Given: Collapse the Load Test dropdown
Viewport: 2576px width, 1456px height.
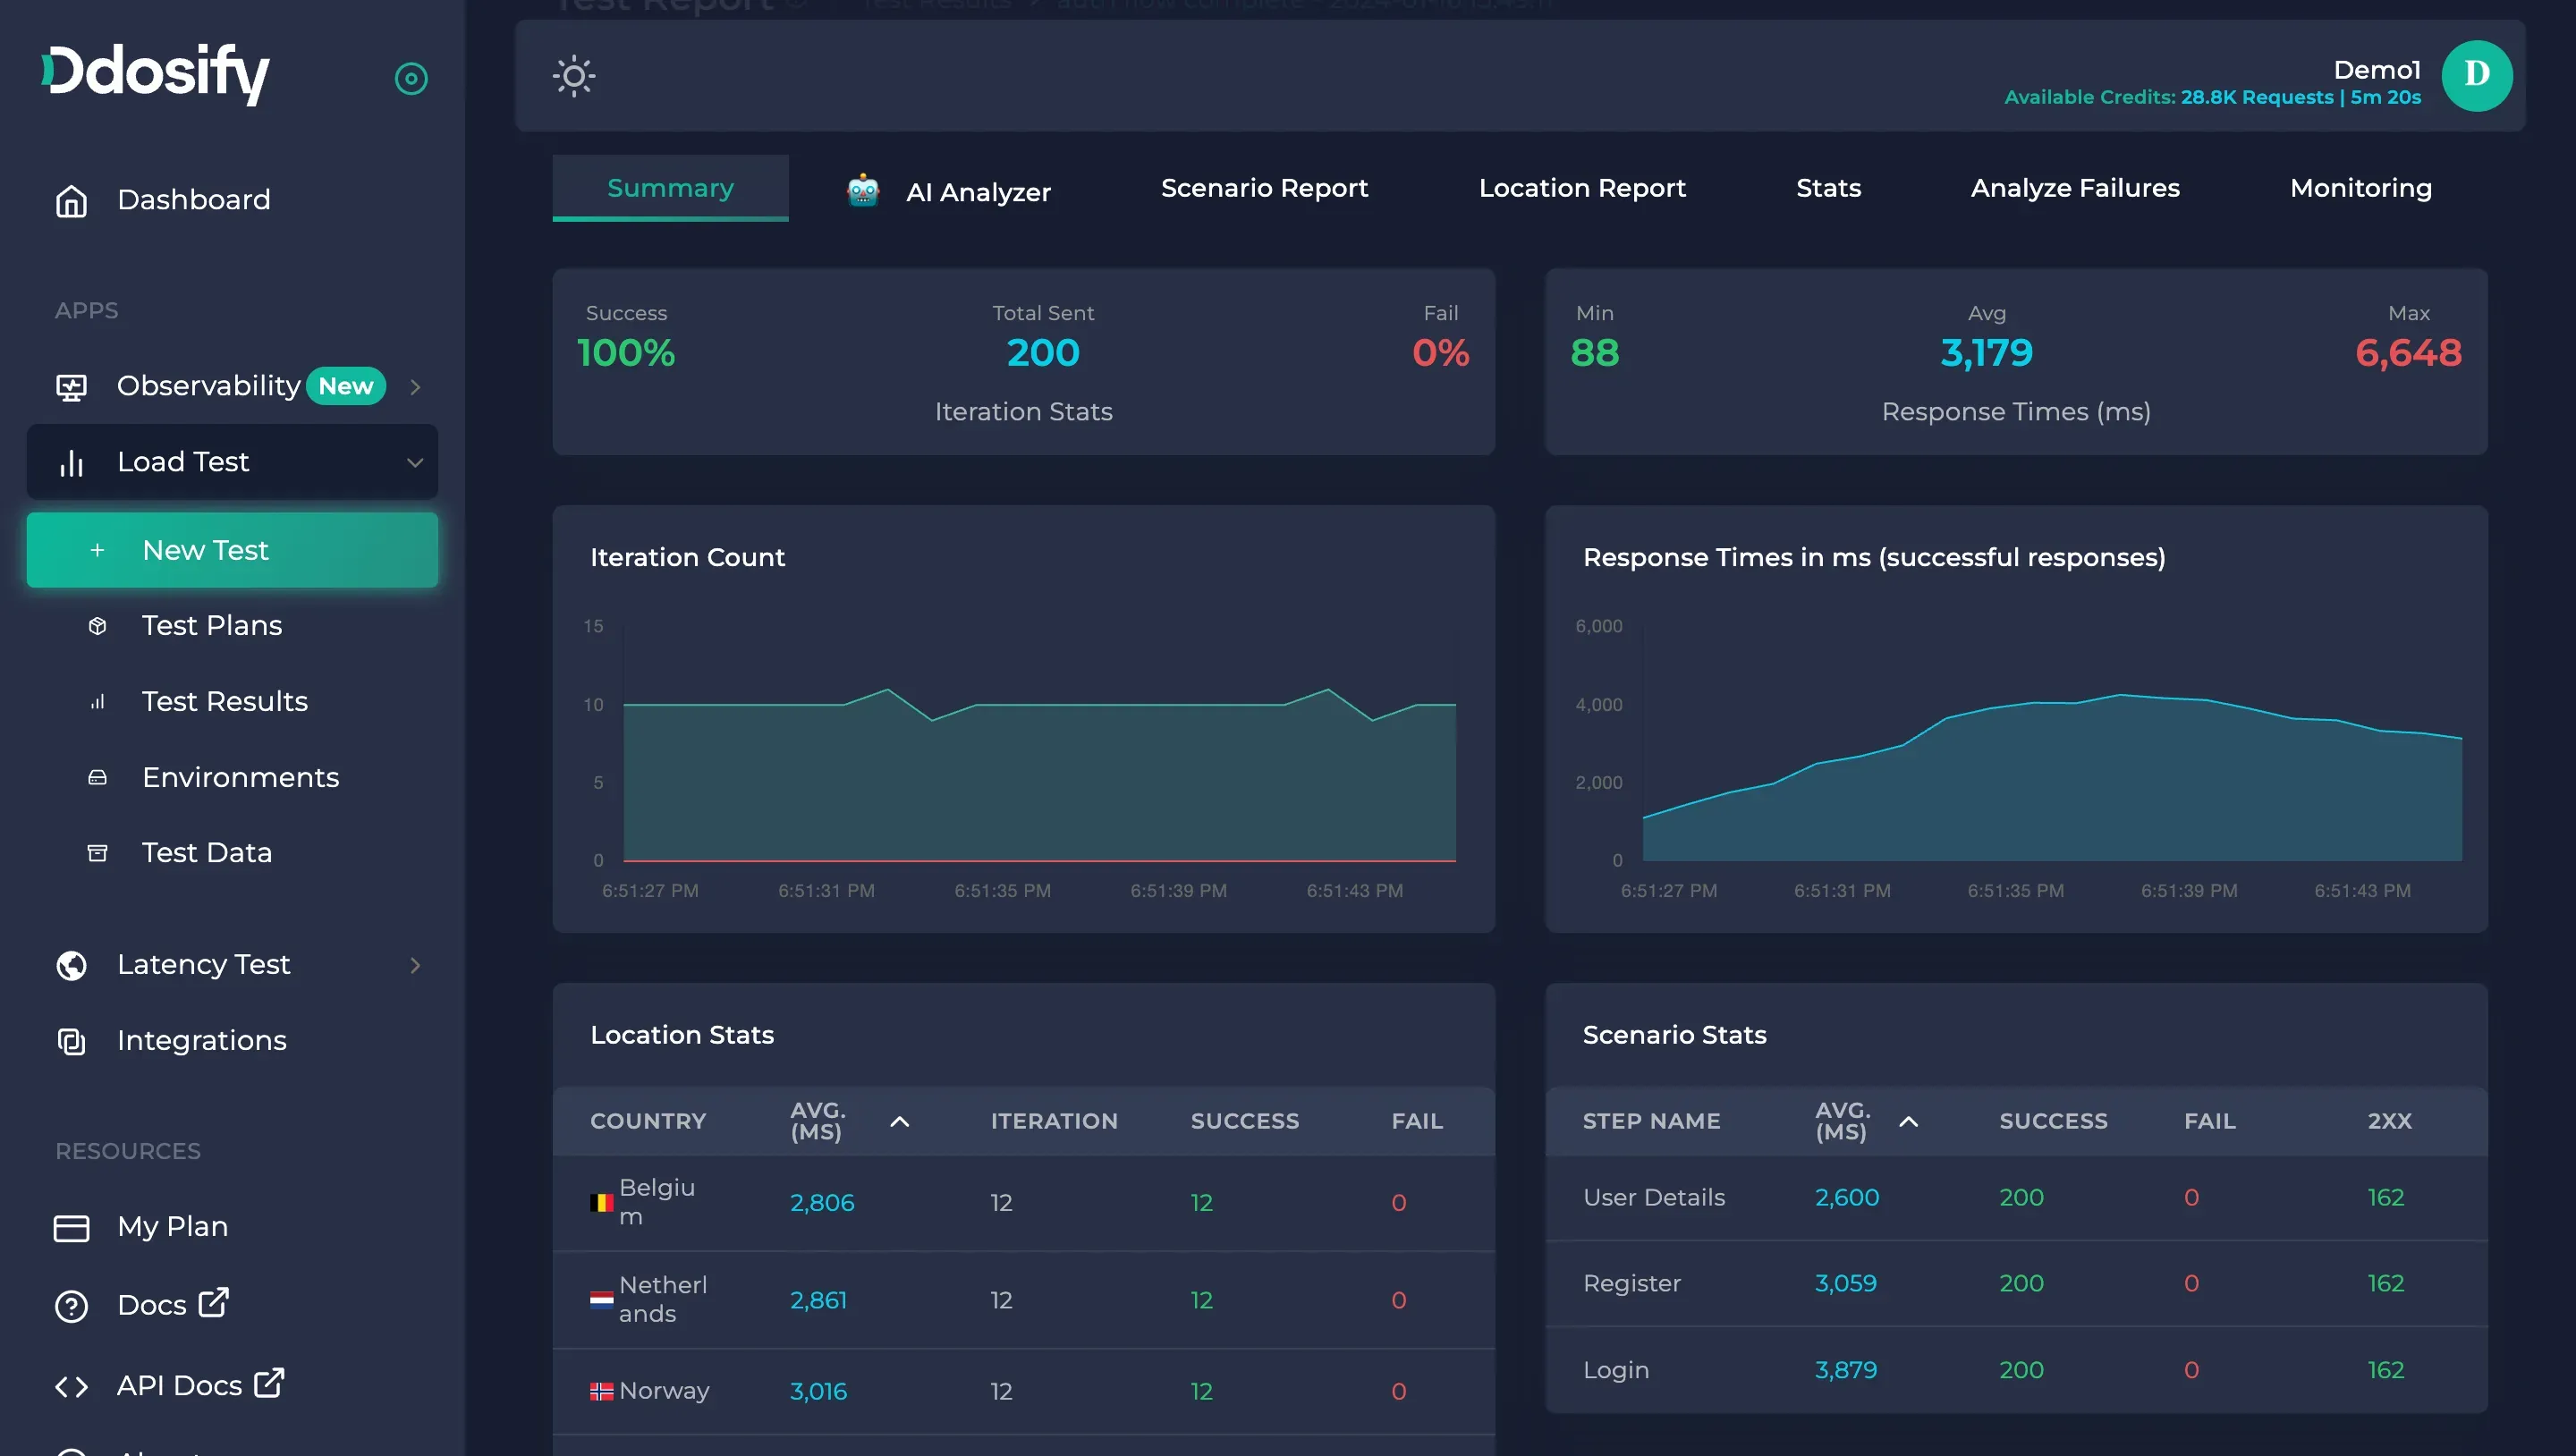Looking at the screenshot, I should click(415, 462).
